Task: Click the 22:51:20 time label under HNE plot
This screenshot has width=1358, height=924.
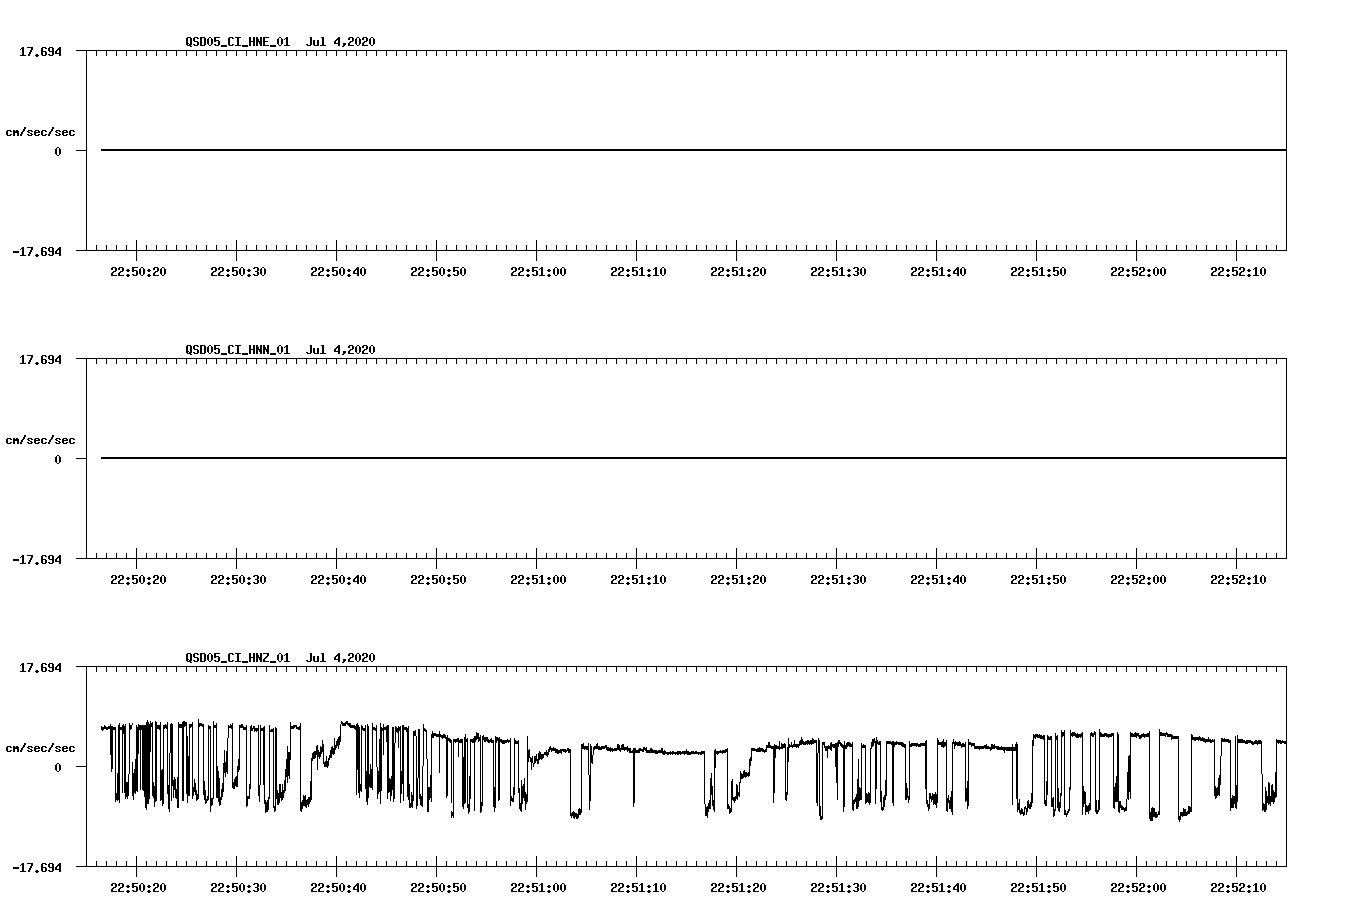Action: [738, 272]
